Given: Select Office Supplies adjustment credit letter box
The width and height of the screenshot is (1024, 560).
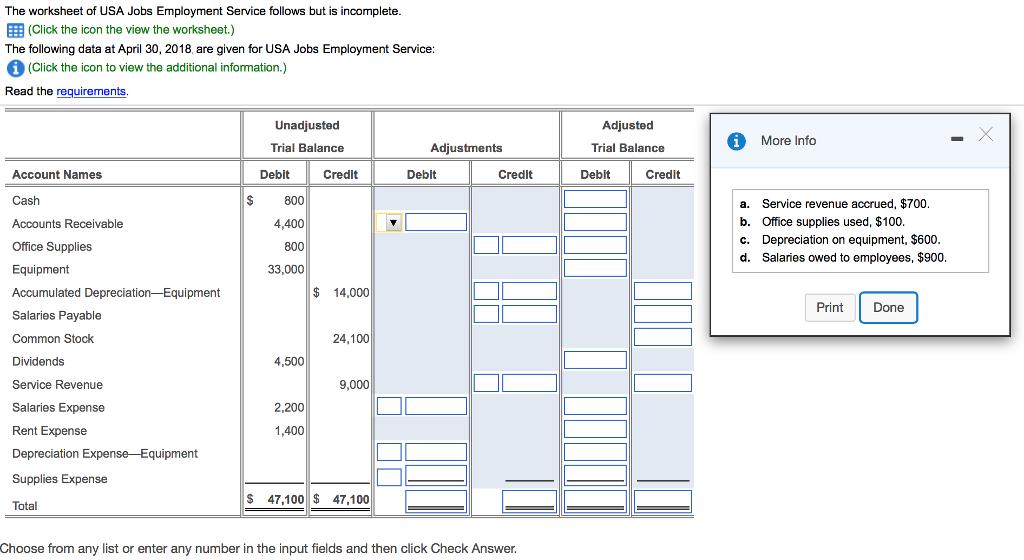Looking at the screenshot, I should click(x=486, y=245).
